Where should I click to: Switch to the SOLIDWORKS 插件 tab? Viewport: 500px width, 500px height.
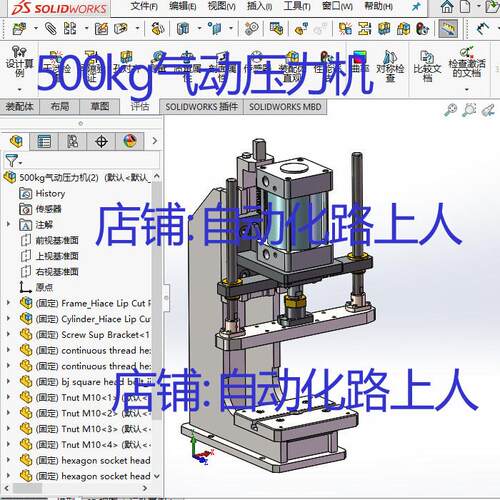coord(202,107)
